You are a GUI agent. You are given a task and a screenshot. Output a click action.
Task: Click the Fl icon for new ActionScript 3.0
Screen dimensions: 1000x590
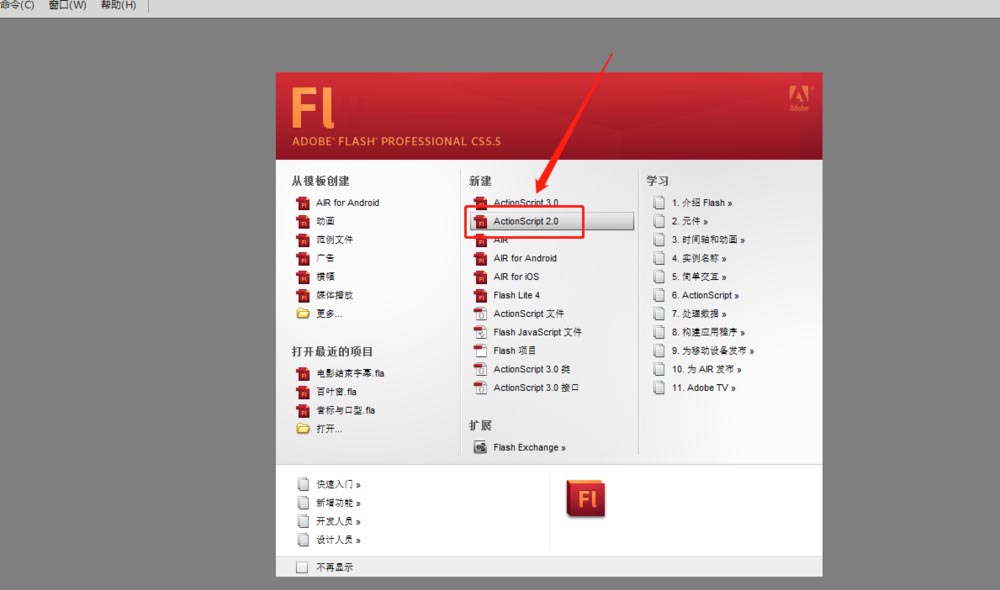(480, 203)
